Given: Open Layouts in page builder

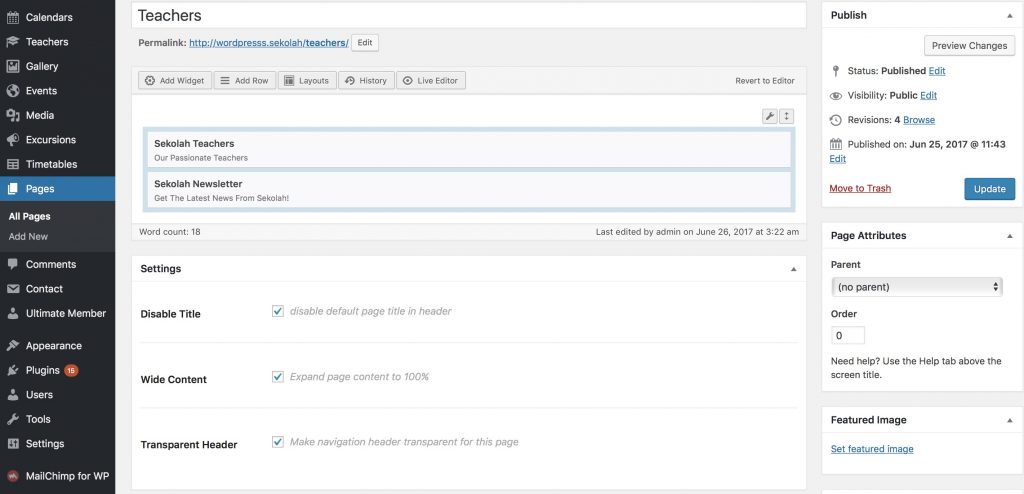Looking at the screenshot, I should [307, 80].
